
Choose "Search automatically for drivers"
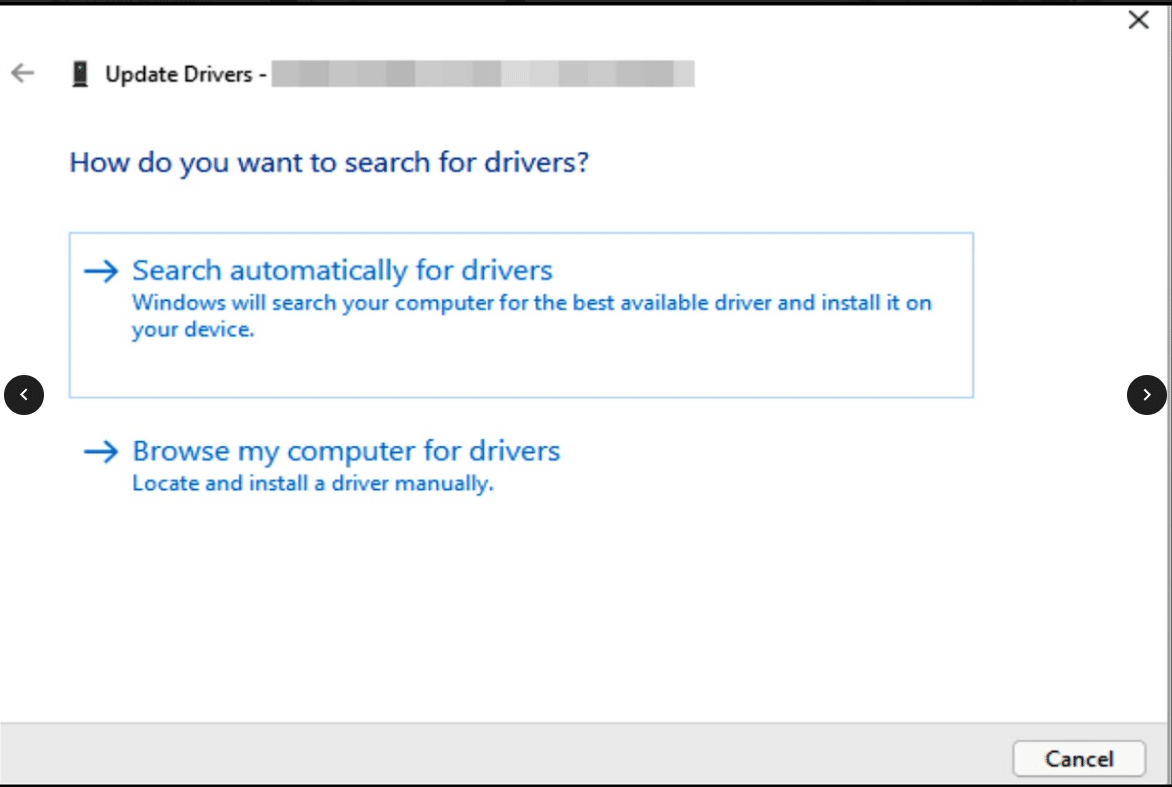coord(342,271)
